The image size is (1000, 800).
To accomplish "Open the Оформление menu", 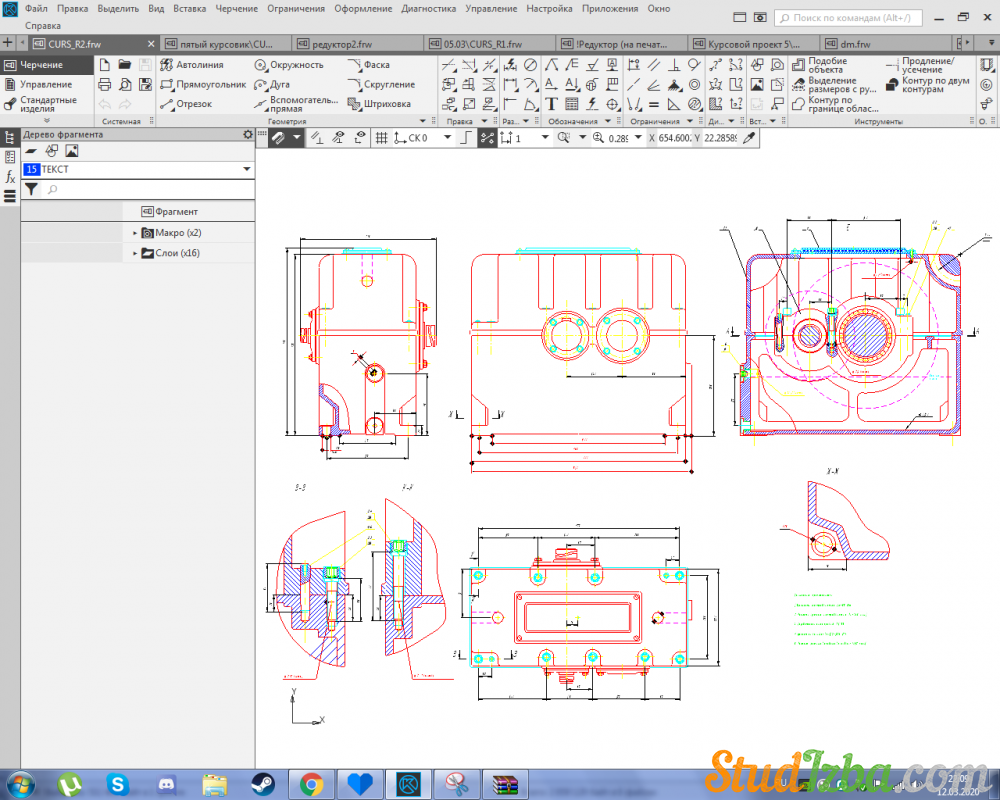I will (x=363, y=8).
